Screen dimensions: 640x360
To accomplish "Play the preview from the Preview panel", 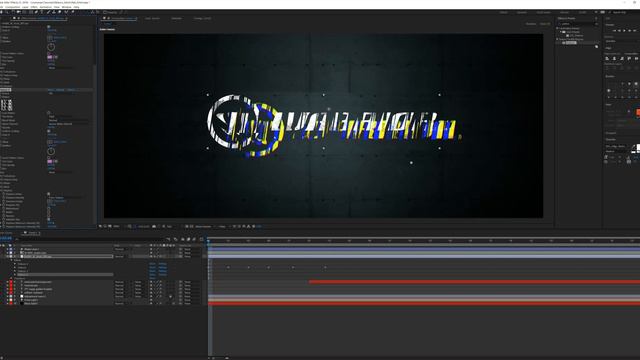I will click(x=624, y=31).
